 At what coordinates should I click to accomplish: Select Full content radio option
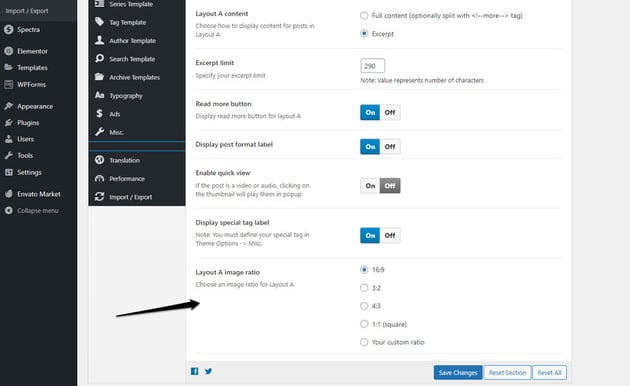tap(364, 15)
